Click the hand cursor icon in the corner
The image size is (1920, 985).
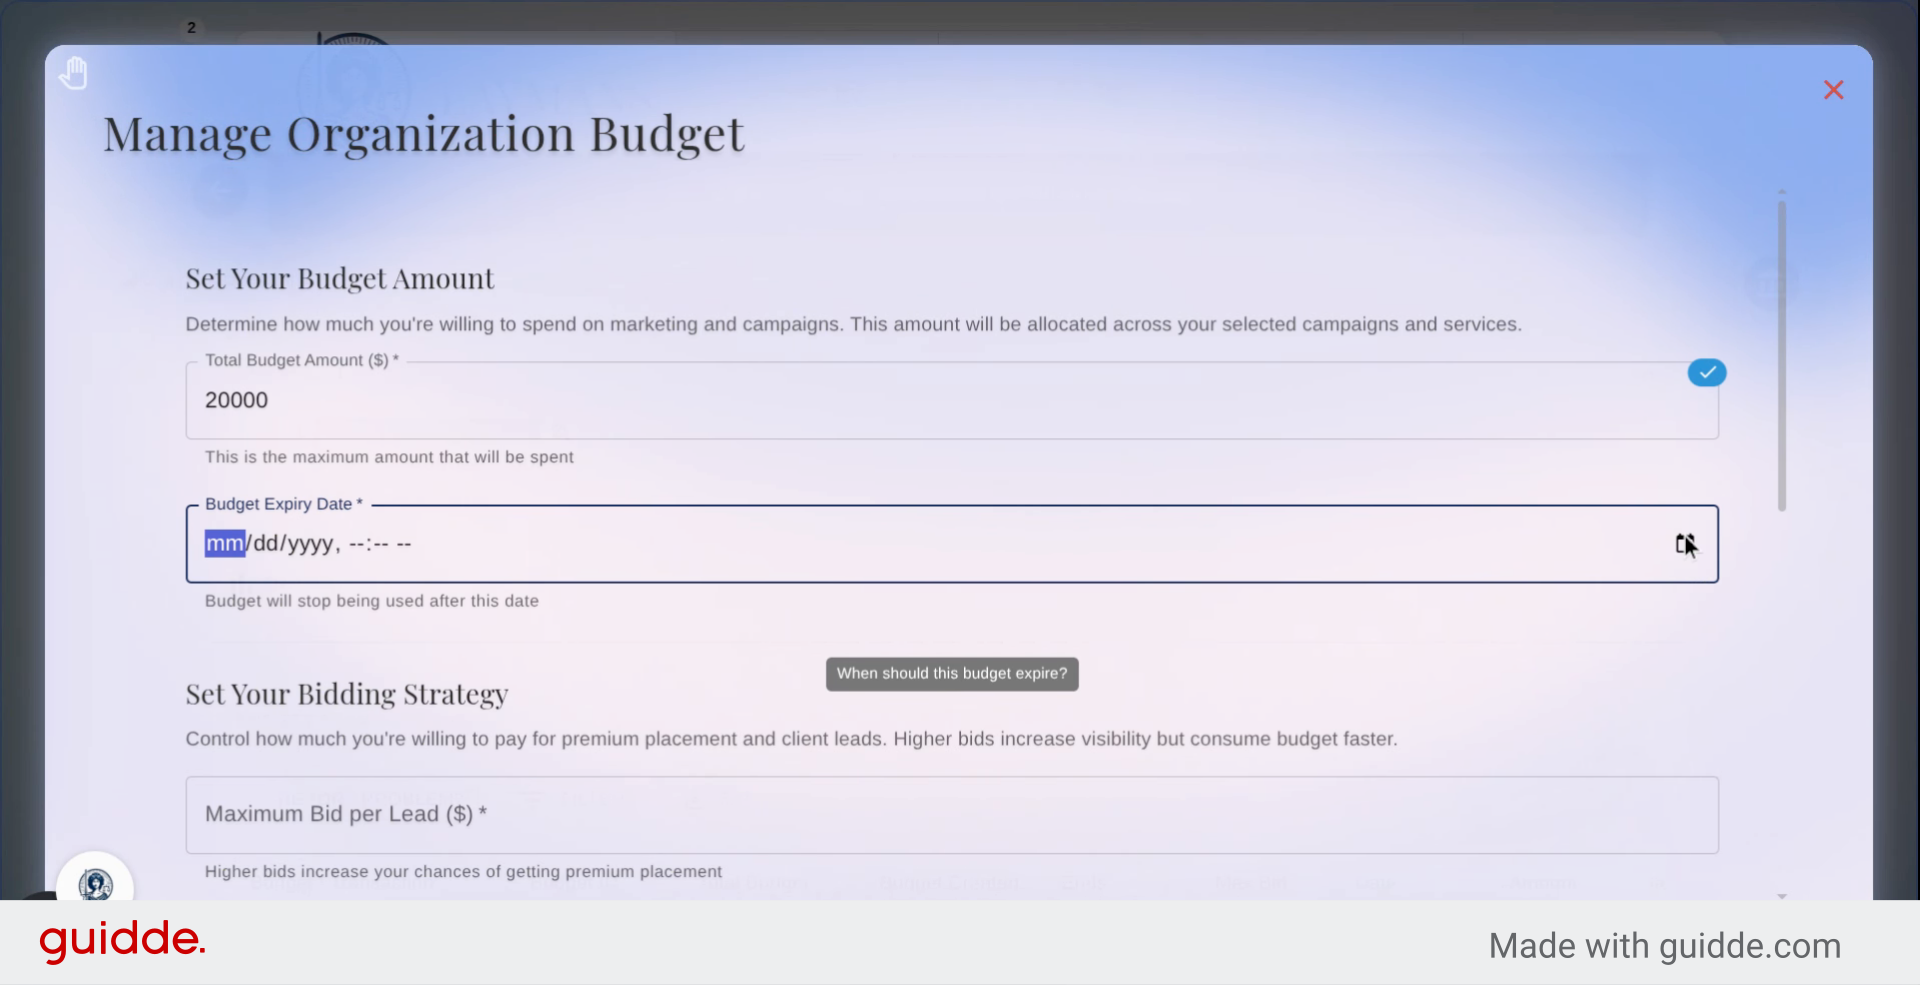tap(74, 72)
